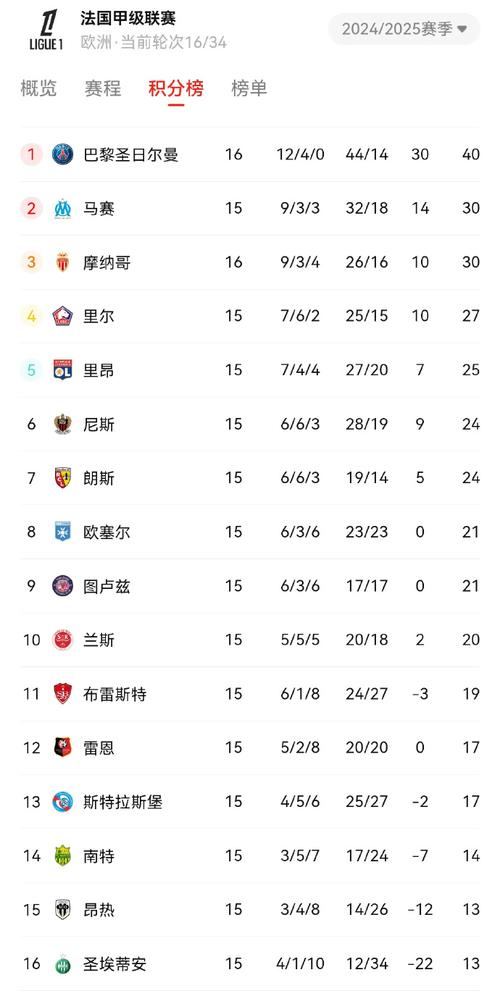Tap the 图卢兹 club crest
The width and height of the screenshot is (500, 1004).
point(63,586)
